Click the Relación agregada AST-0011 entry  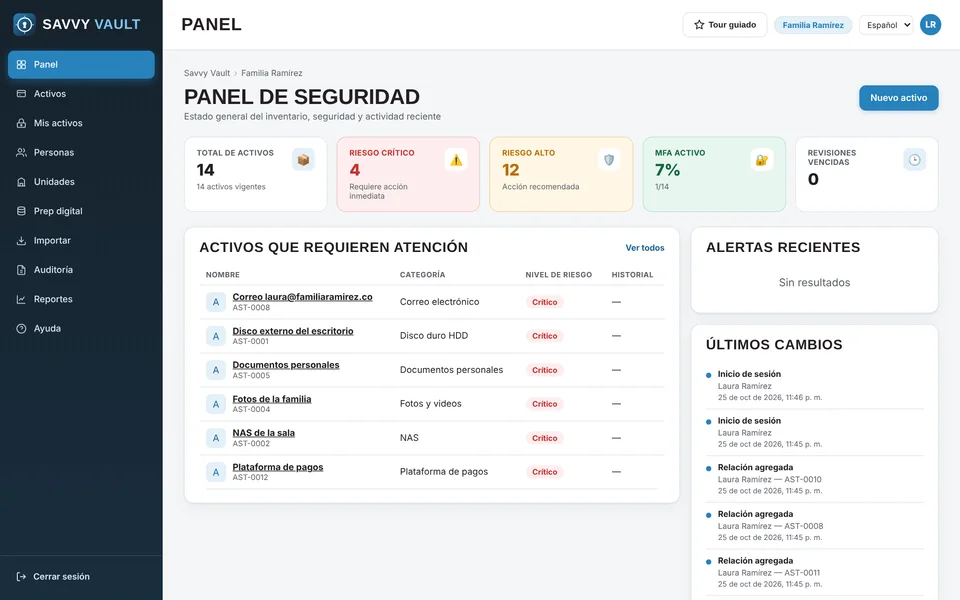(x=814, y=572)
